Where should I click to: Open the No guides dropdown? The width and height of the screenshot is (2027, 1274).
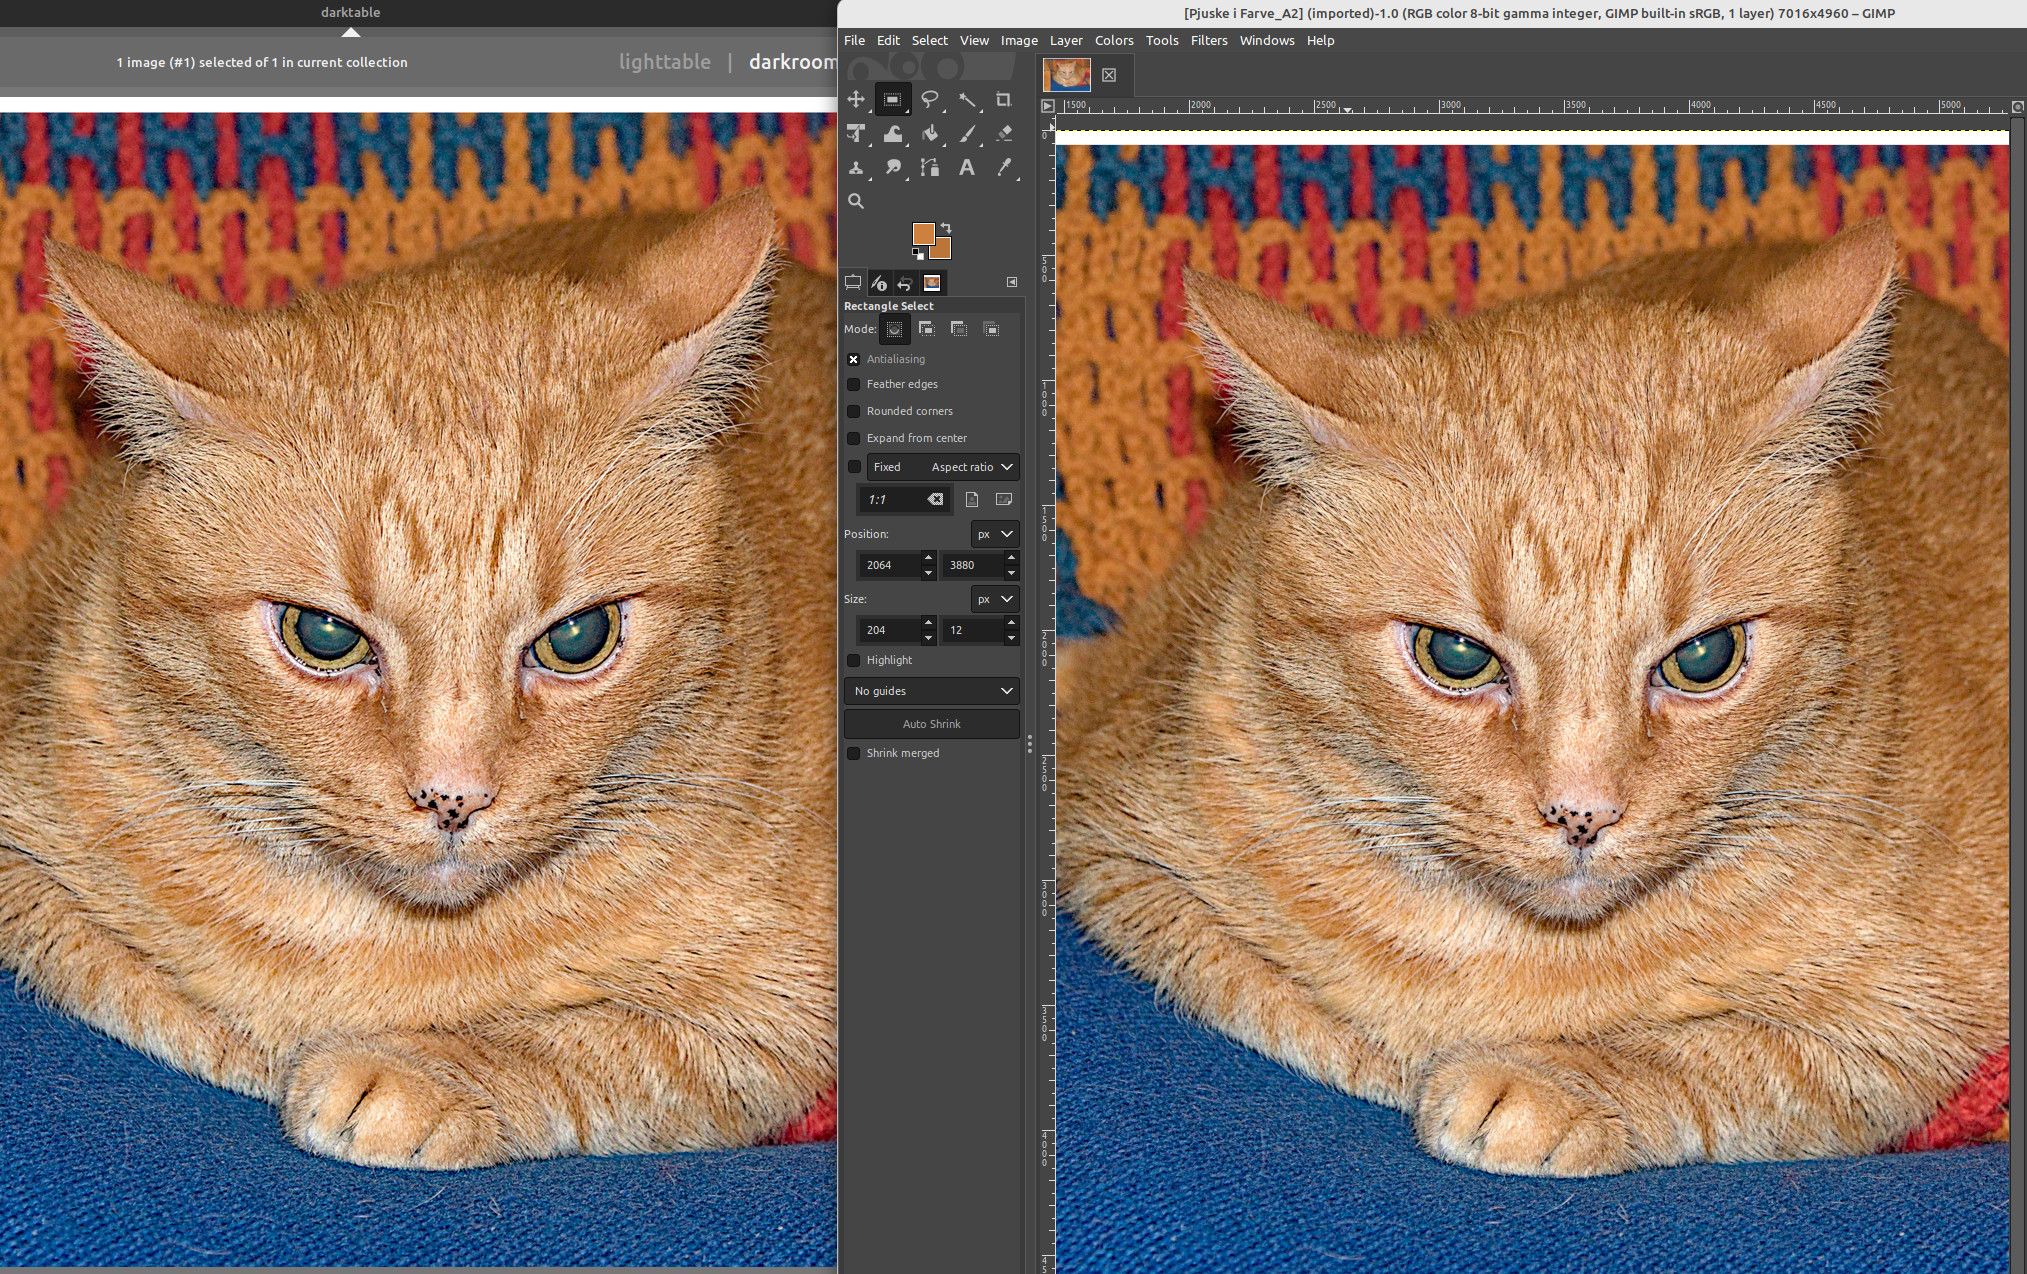(932, 691)
